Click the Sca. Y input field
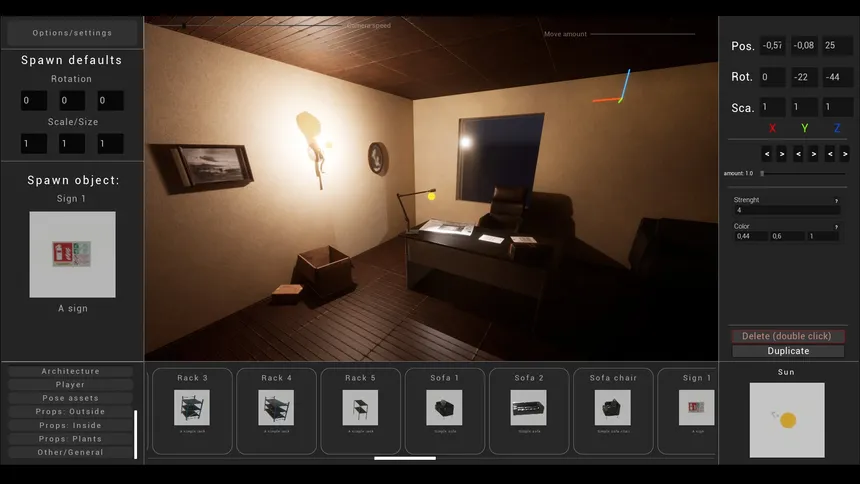The width and height of the screenshot is (860, 484). tap(804, 107)
